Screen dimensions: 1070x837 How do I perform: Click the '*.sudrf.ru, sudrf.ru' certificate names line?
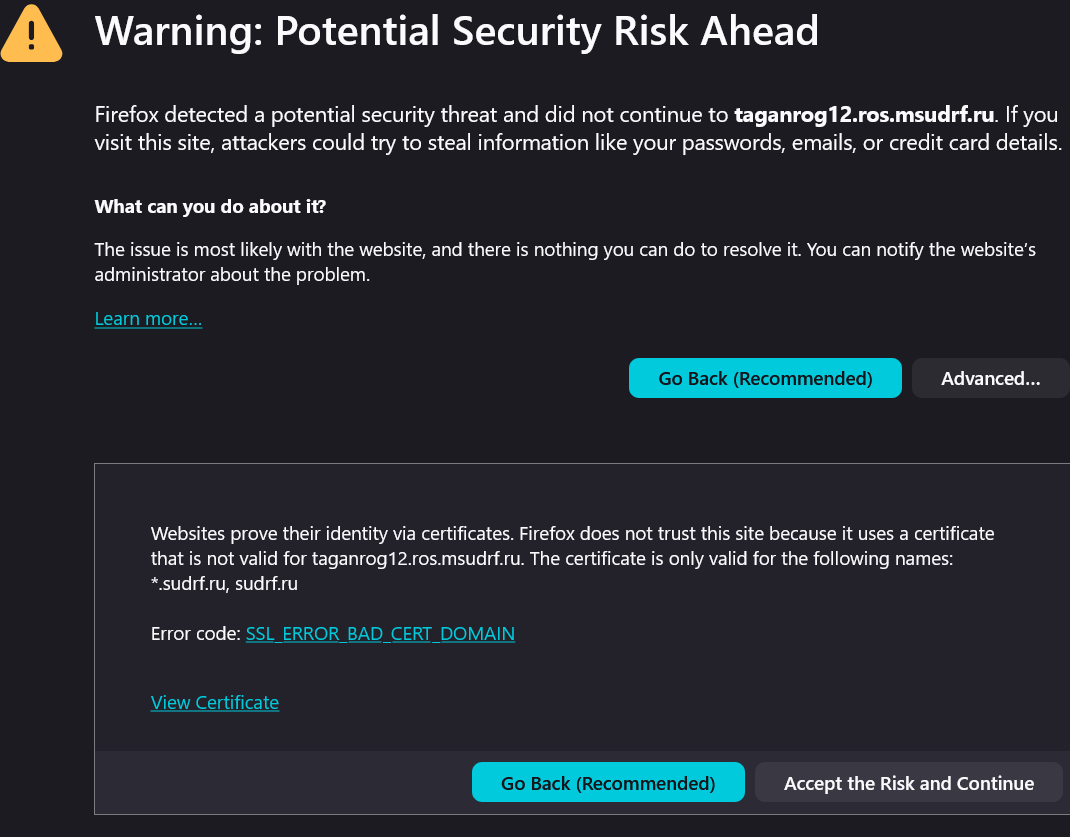click(224, 584)
